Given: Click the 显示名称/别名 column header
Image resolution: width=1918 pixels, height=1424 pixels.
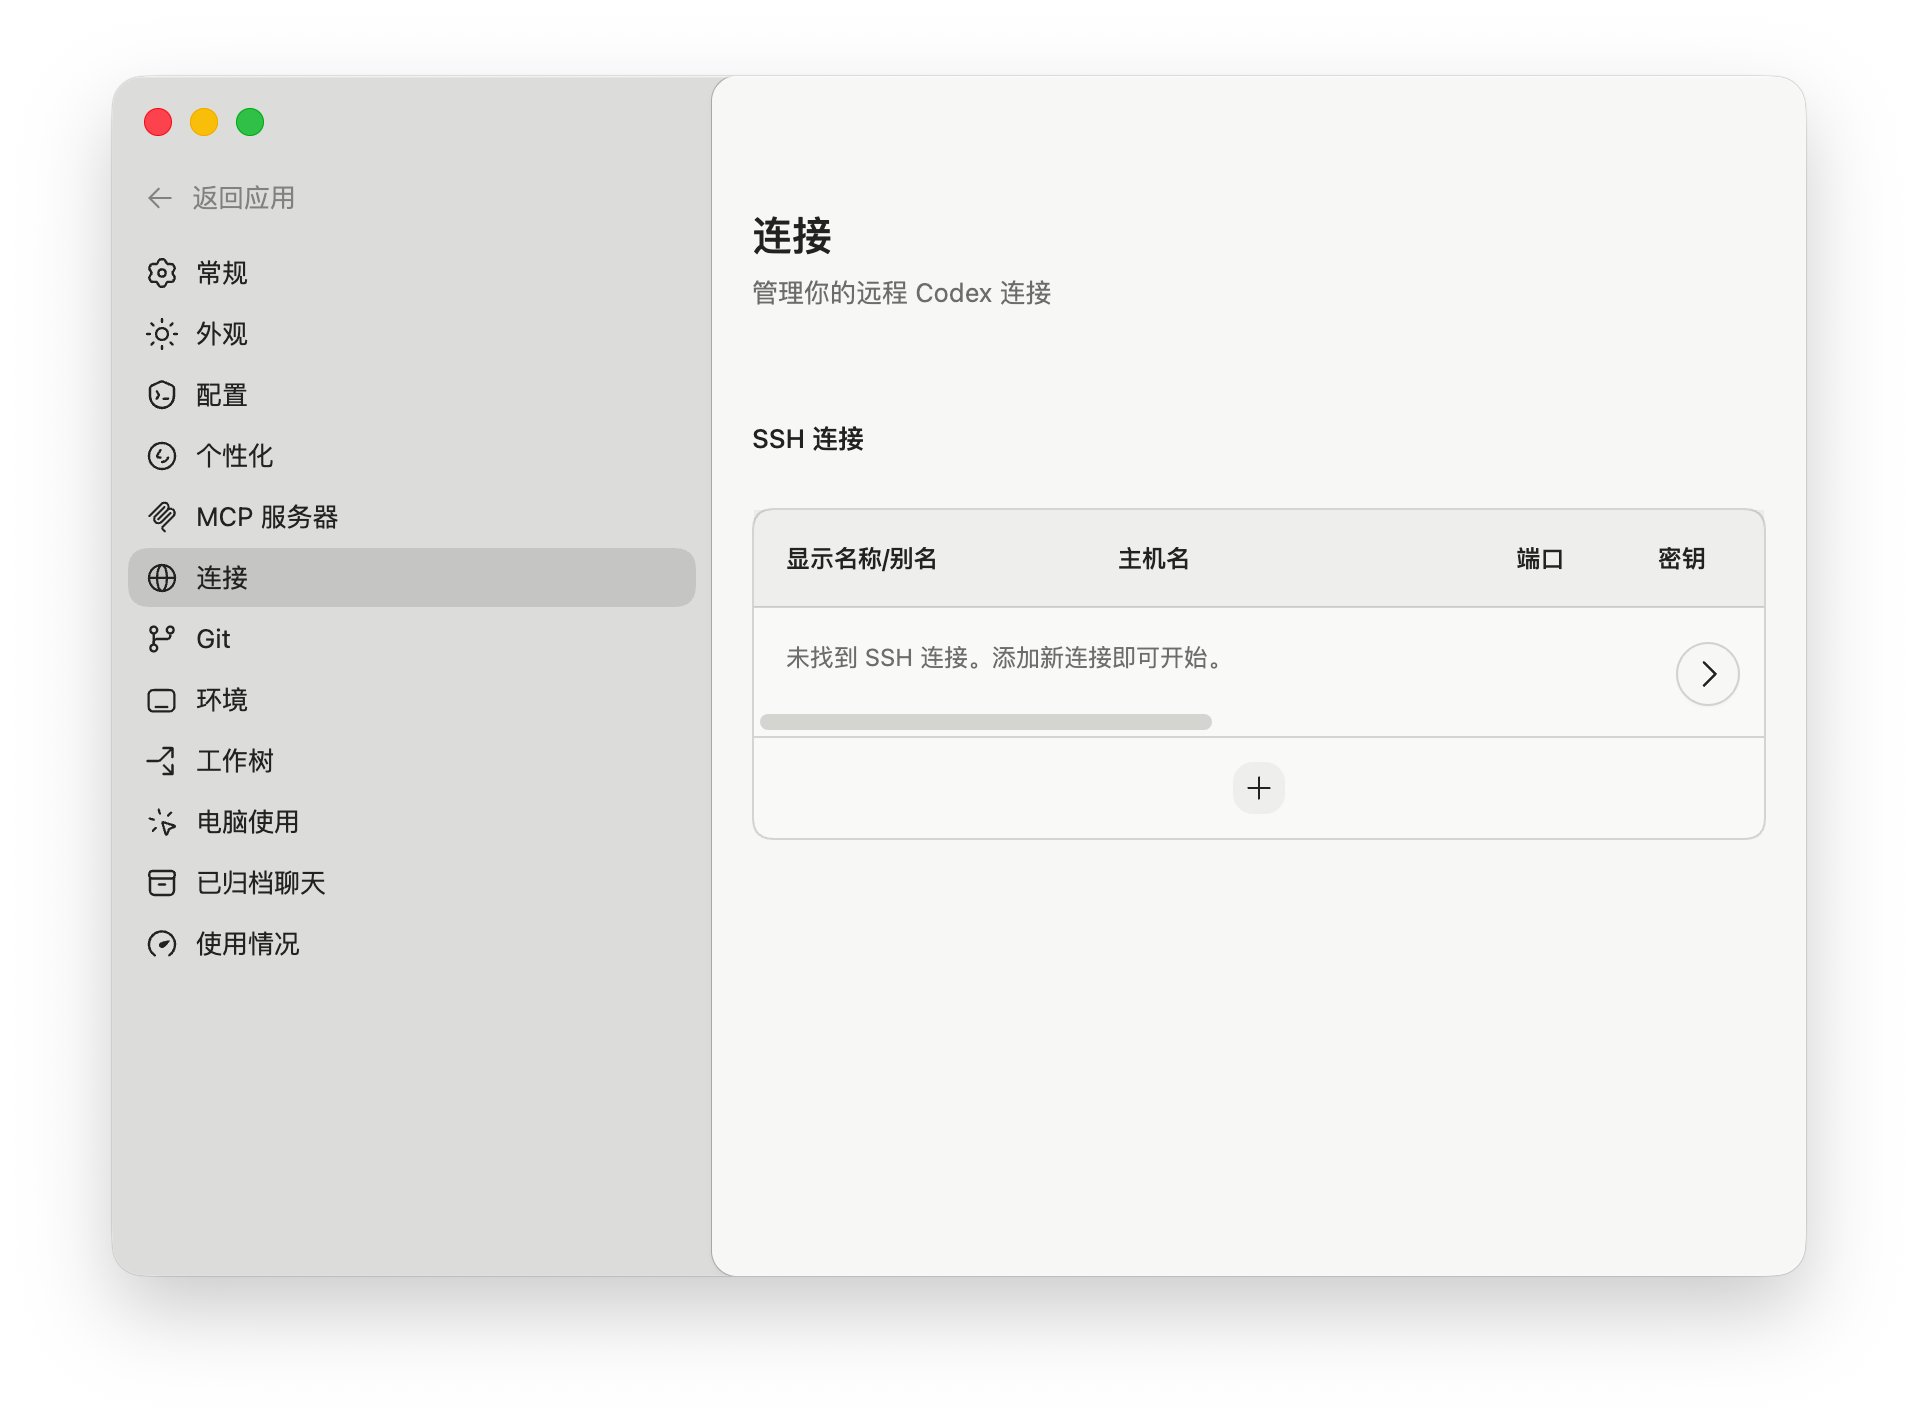Looking at the screenshot, I should point(861,559).
